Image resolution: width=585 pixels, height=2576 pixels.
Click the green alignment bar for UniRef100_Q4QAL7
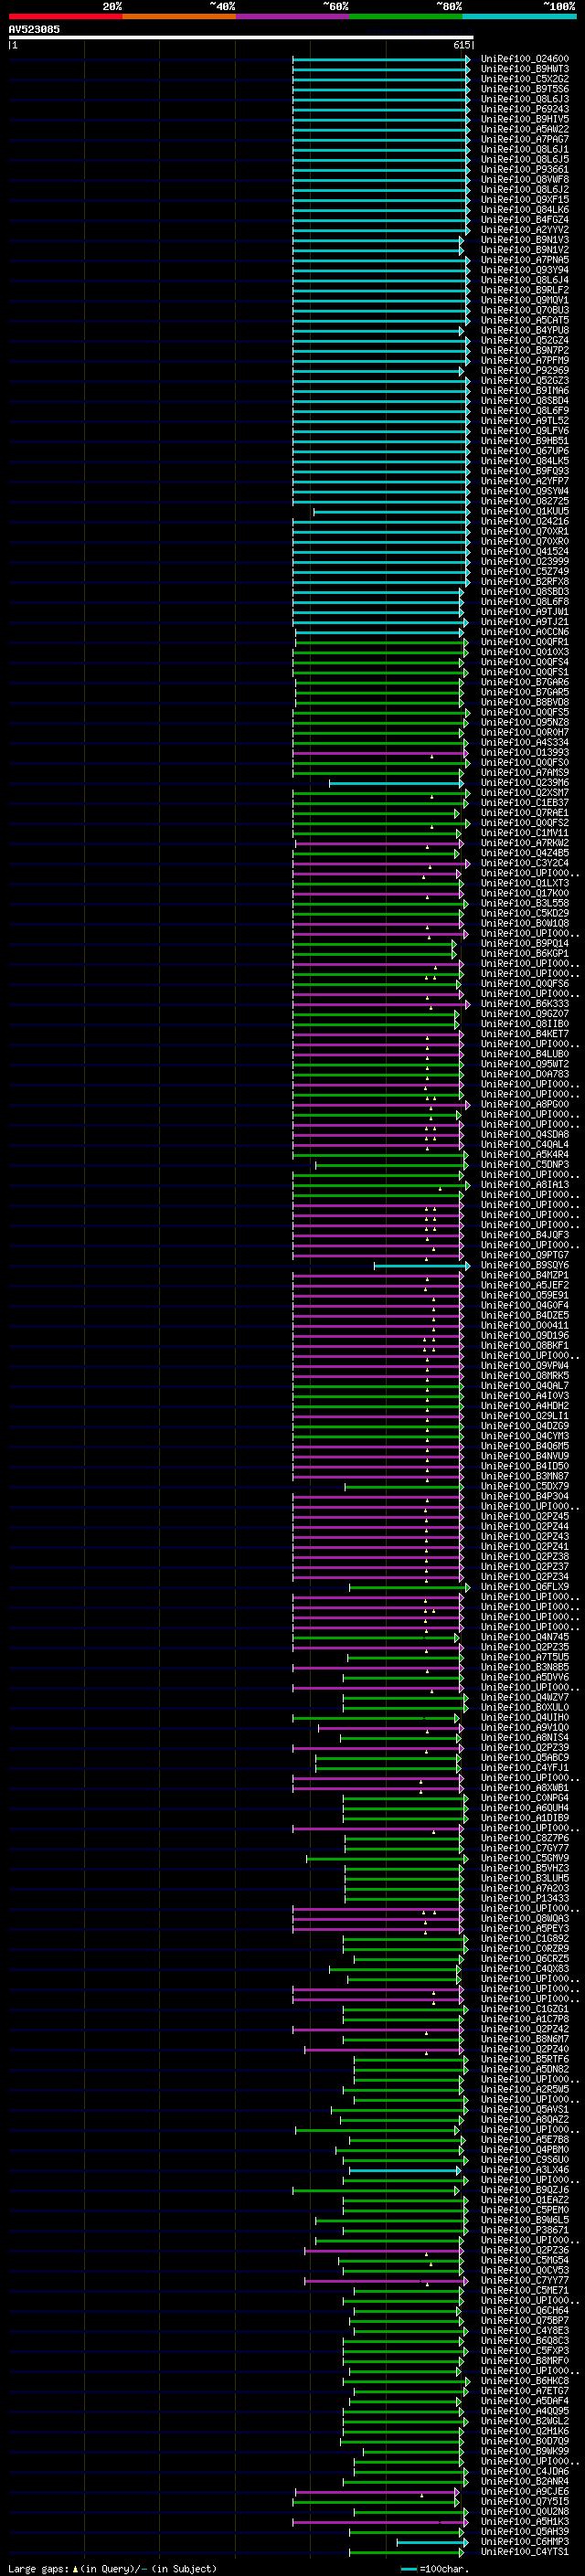click(x=378, y=1386)
